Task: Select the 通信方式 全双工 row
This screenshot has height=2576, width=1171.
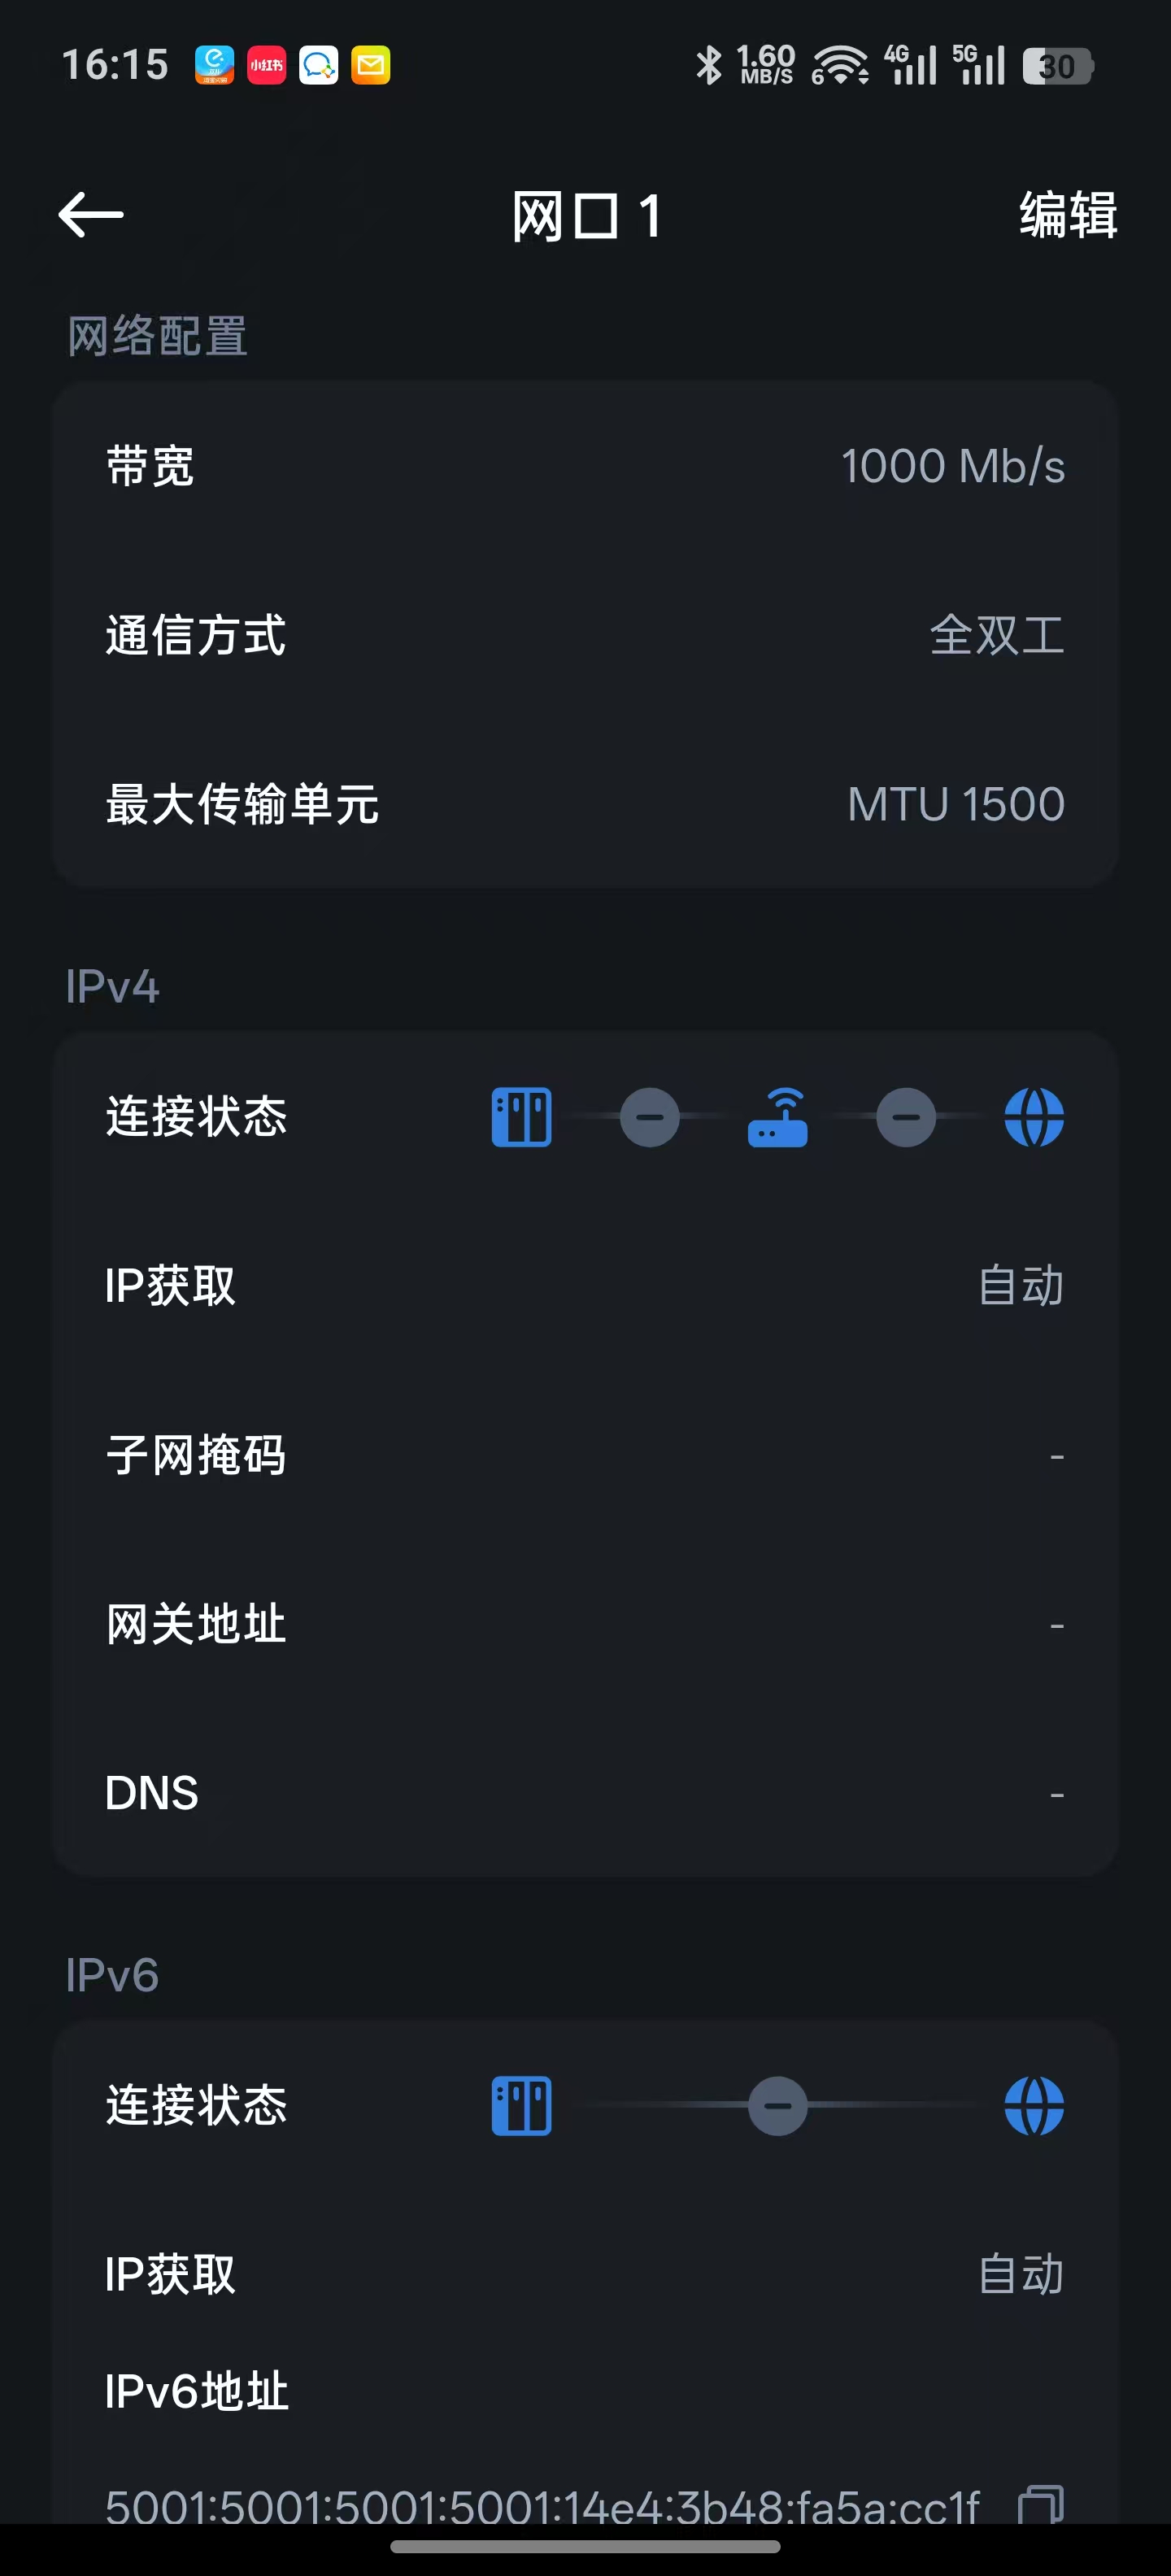Action: (x=585, y=635)
